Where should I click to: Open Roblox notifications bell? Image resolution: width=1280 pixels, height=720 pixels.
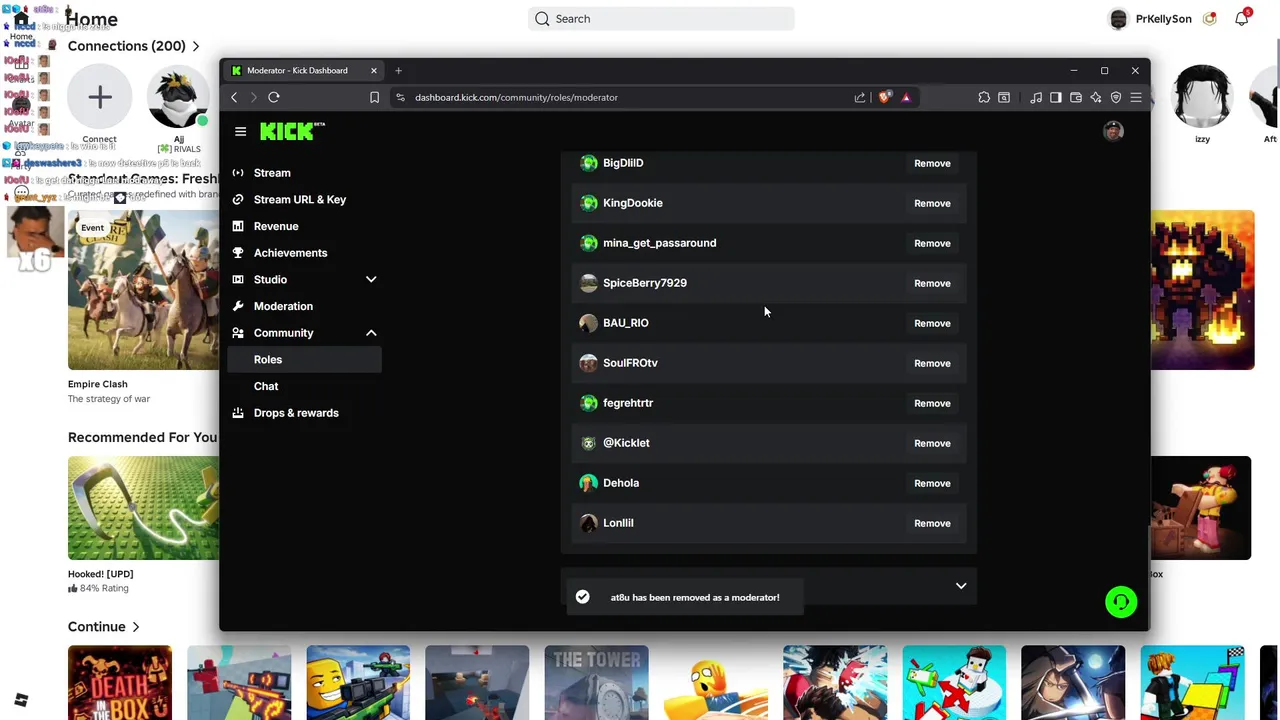(x=1242, y=18)
